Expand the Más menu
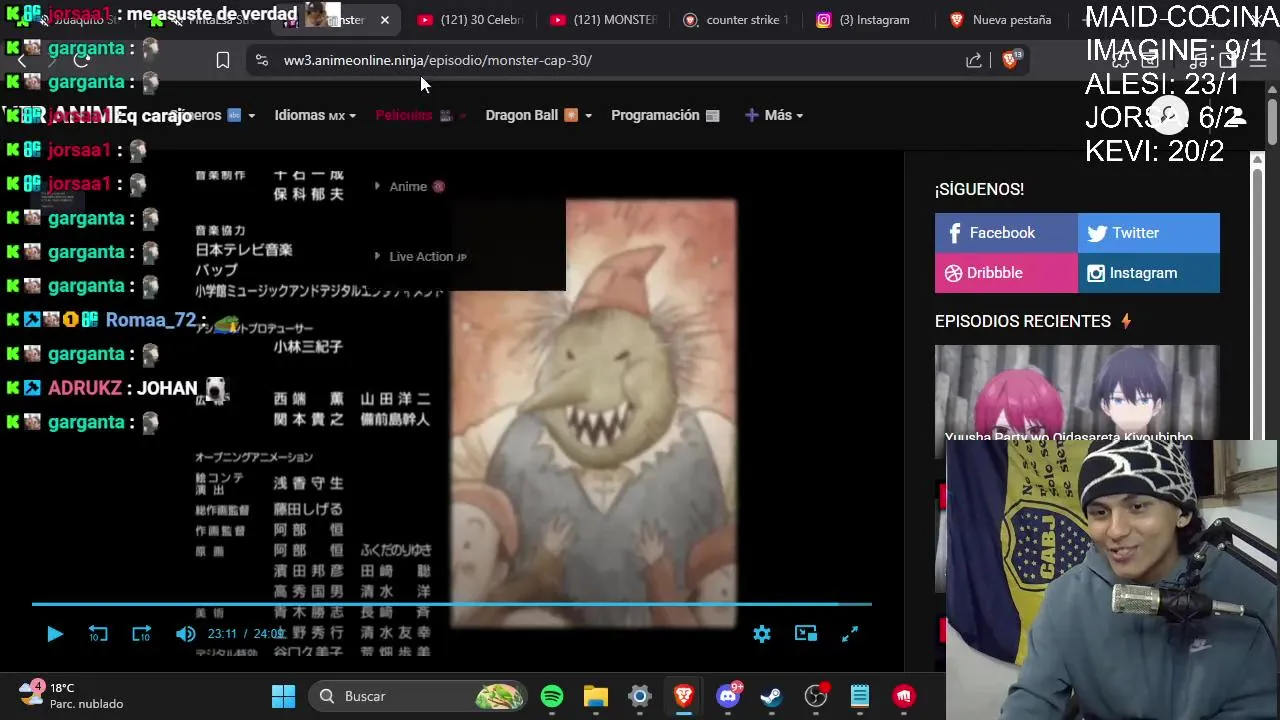This screenshot has height=720, width=1280. tap(774, 115)
